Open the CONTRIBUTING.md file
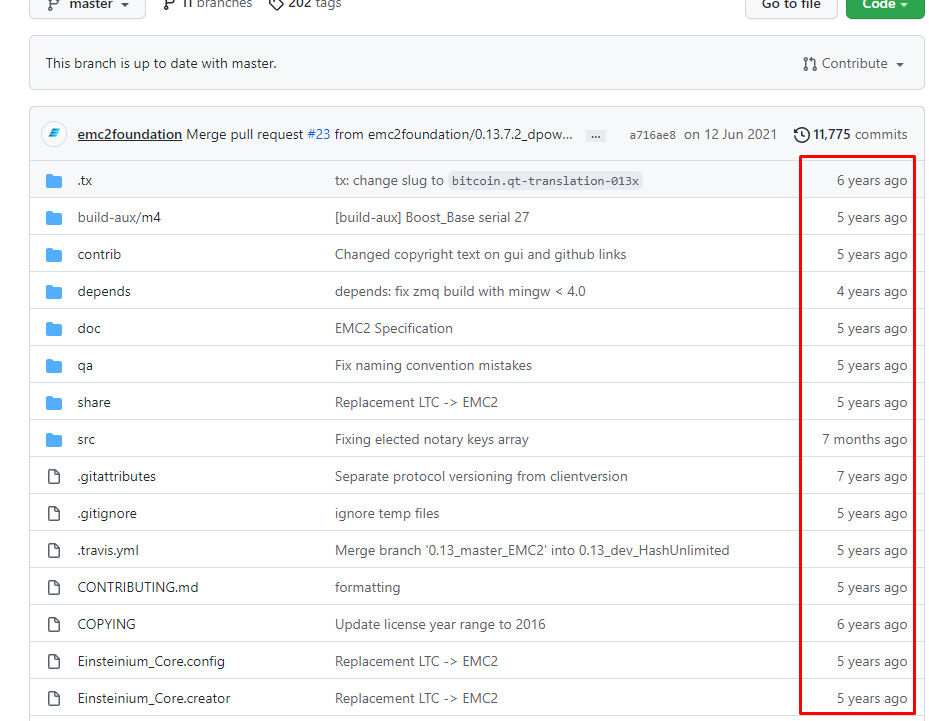The height and width of the screenshot is (721, 929). coord(138,587)
